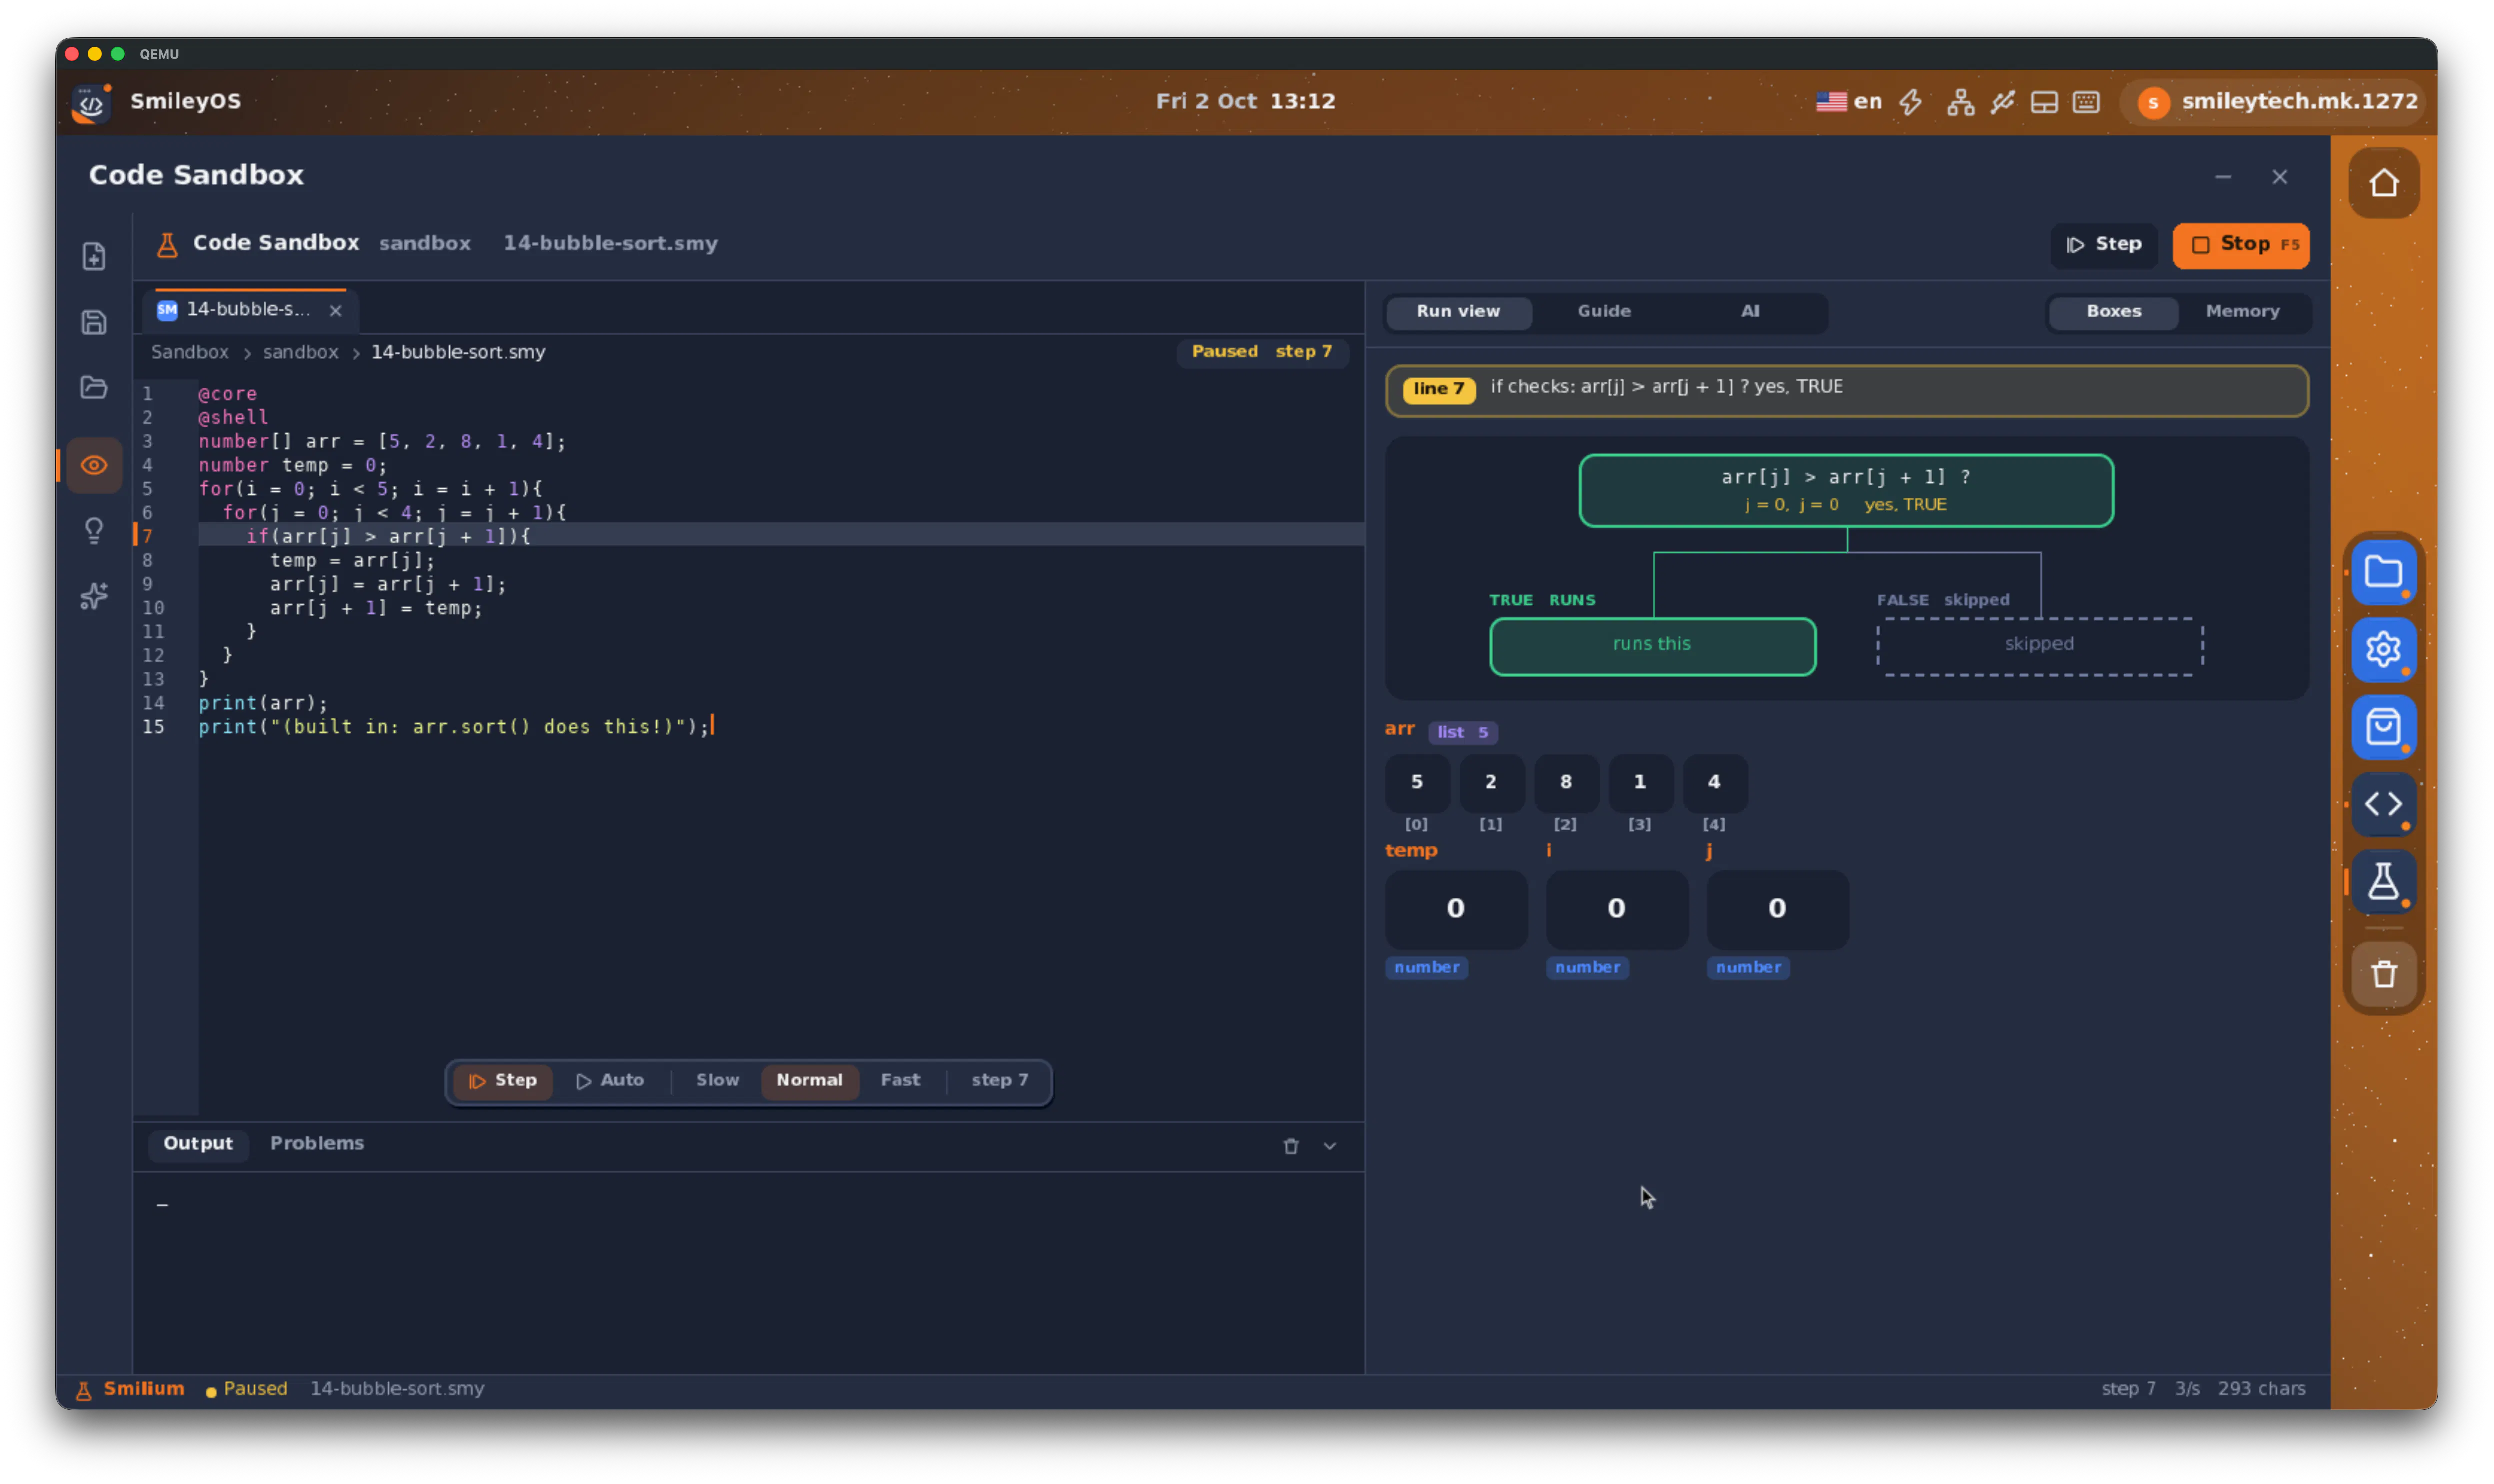Click the trash icon in the dock
The width and height of the screenshot is (2494, 1484).
(2384, 974)
